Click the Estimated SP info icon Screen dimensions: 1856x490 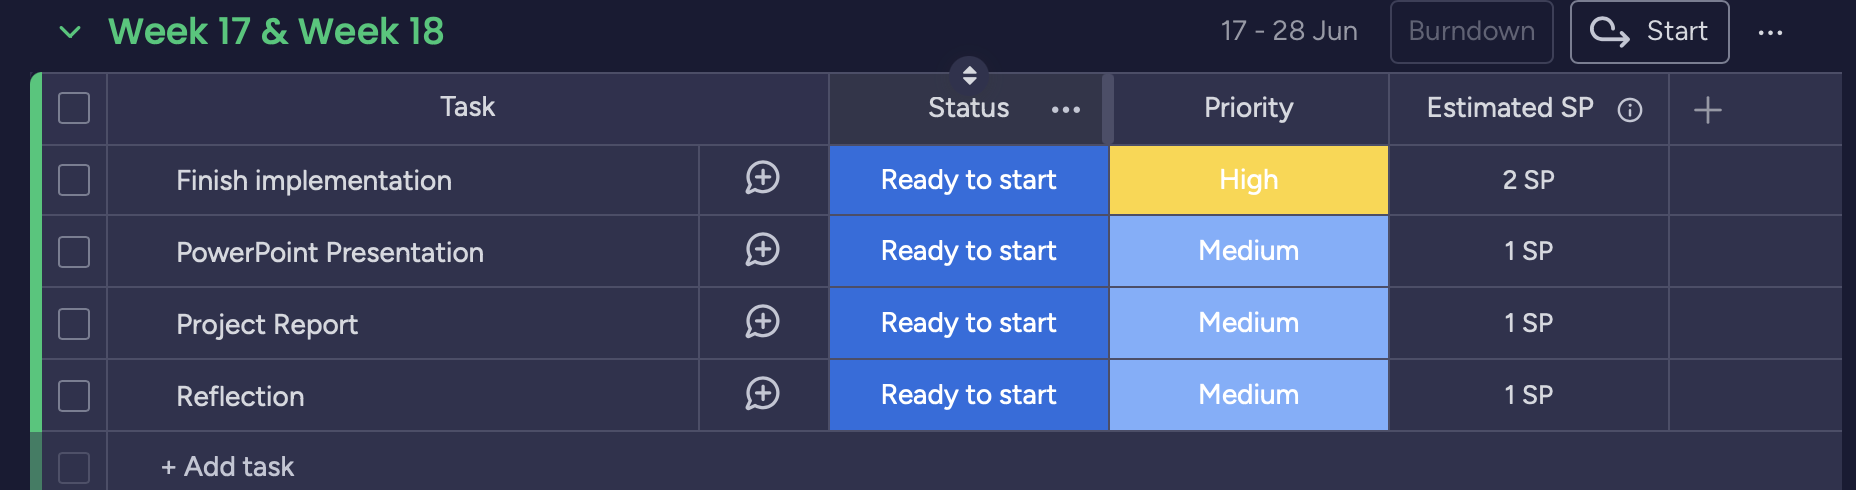pos(1630,110)
